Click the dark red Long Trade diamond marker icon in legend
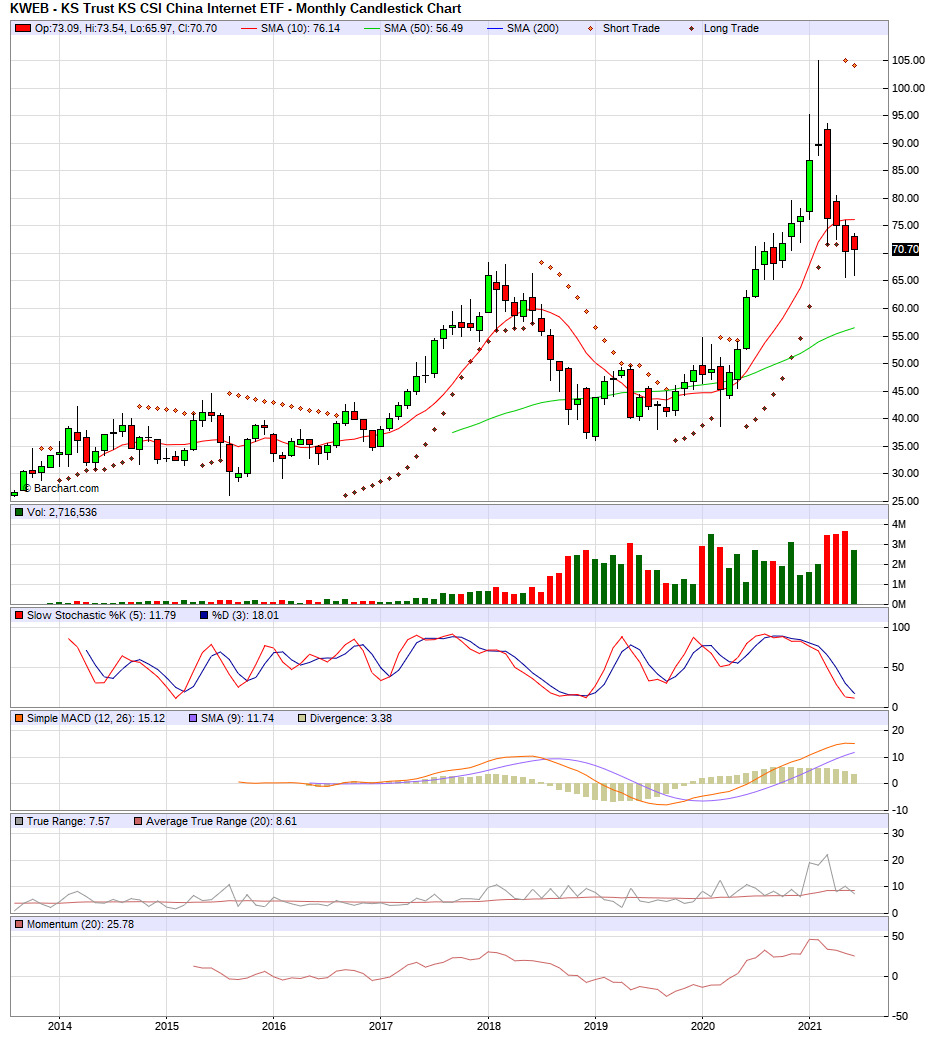Viewport: 930px width, 1057px height. (x=691, y=28)
